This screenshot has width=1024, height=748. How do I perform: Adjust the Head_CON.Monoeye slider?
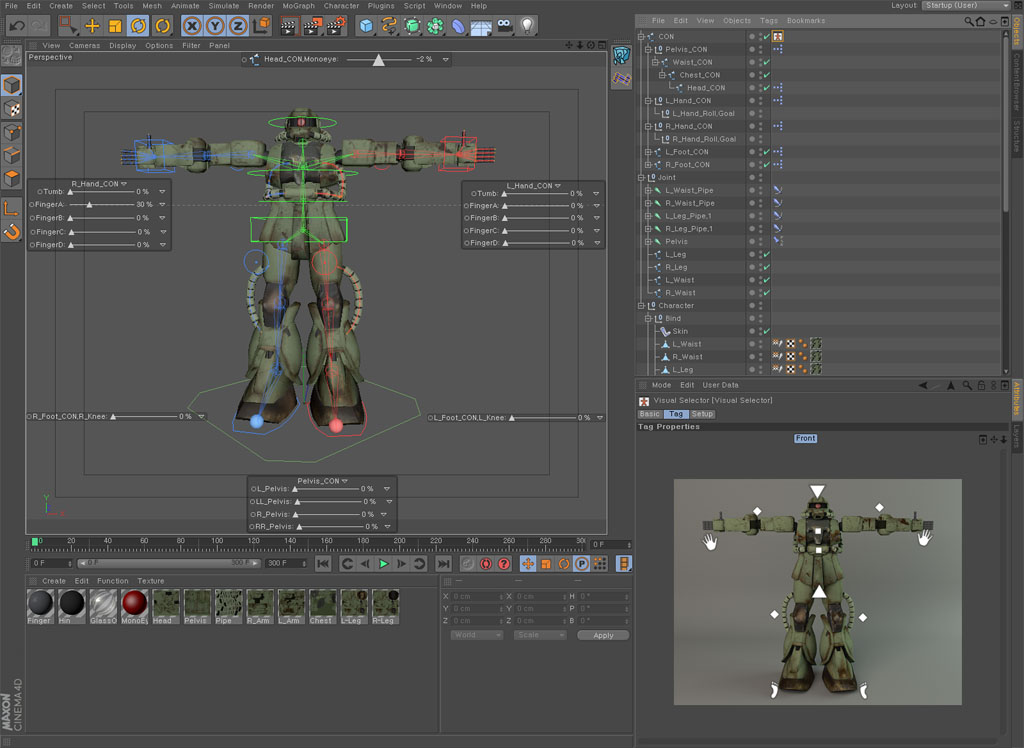(x=379, y=60)
